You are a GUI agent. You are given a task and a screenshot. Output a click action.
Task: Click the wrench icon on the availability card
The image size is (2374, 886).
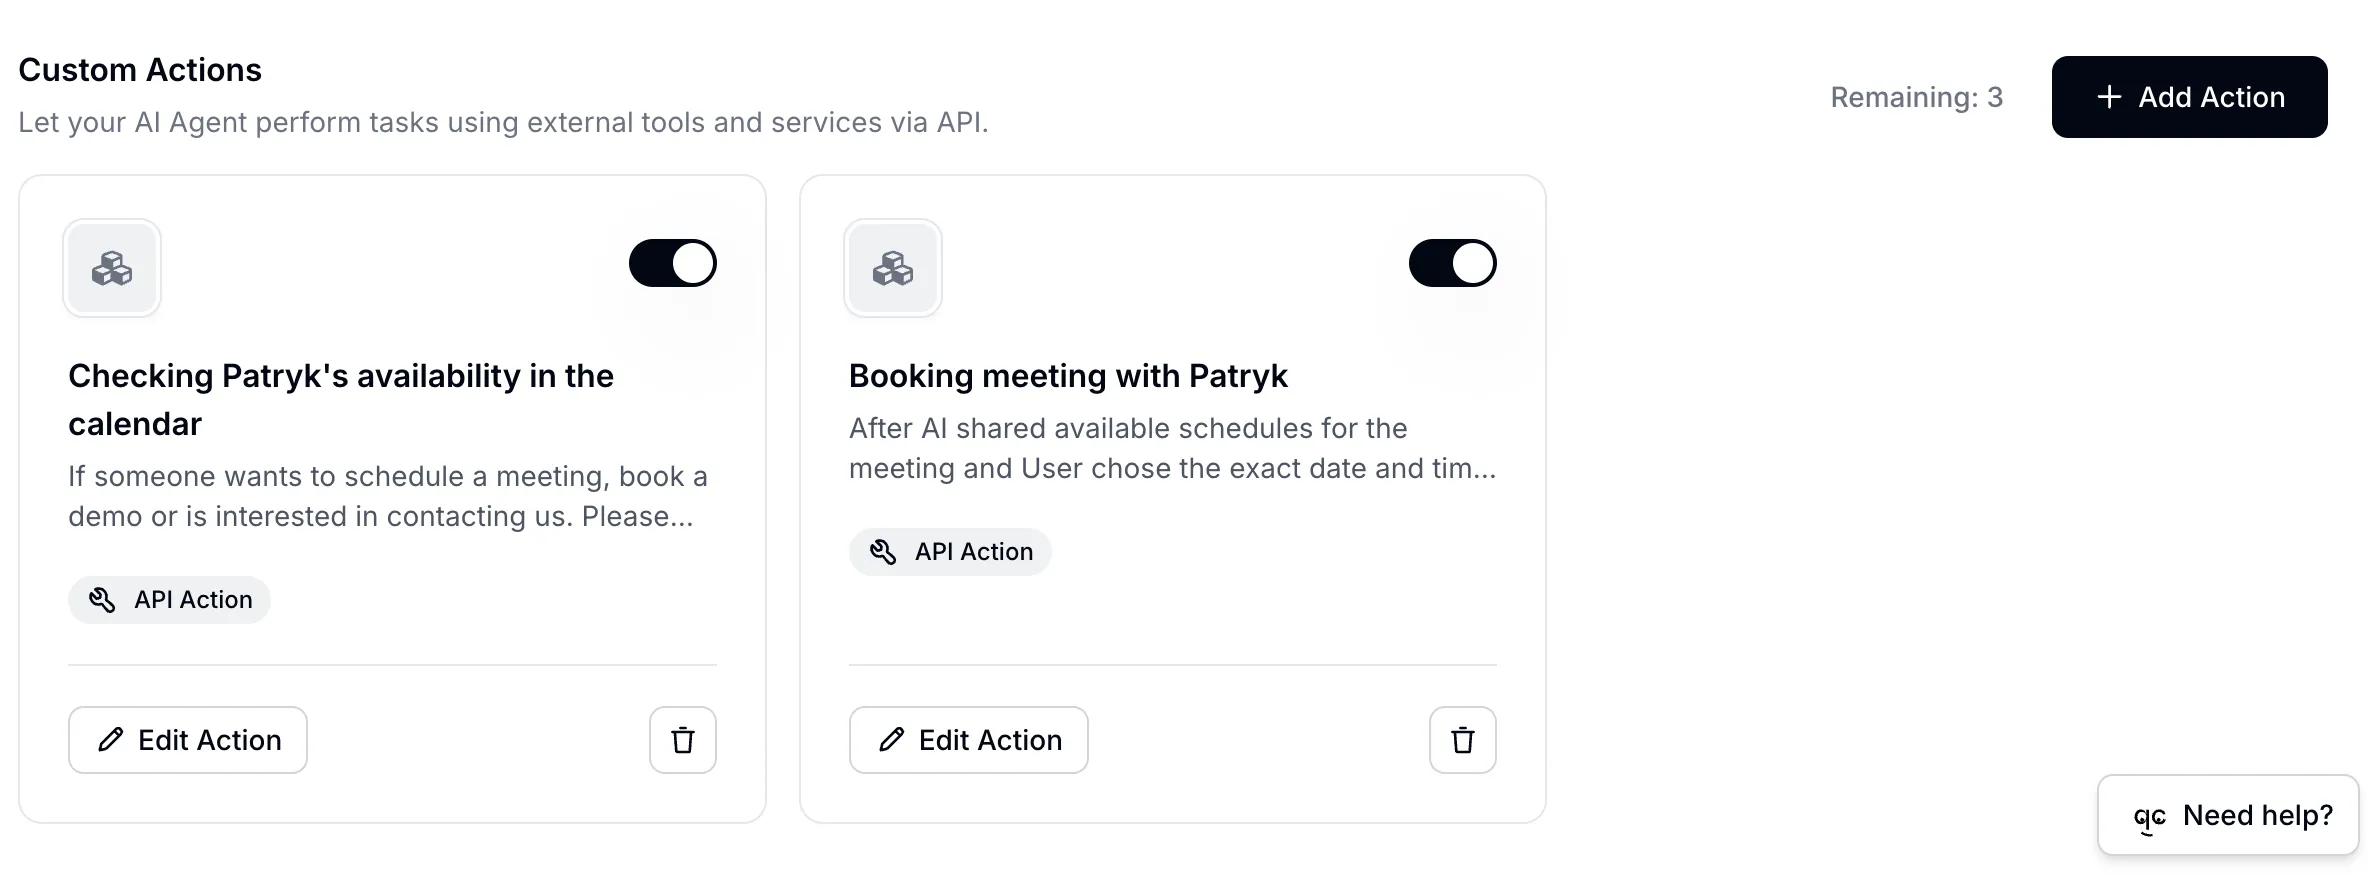click(x=102, y=600)
